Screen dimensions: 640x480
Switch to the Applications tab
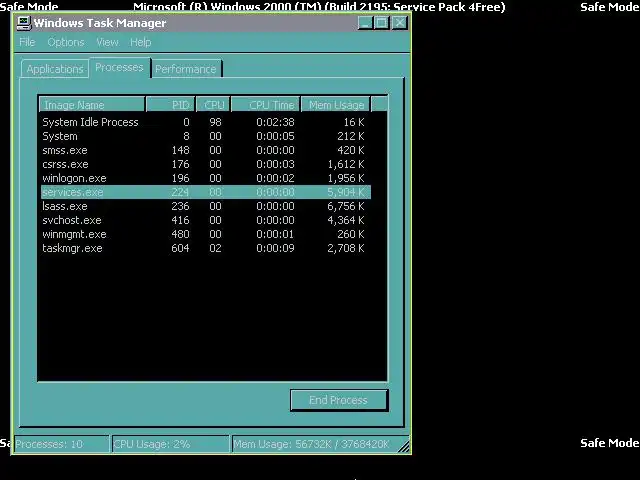tap(55, 69)
